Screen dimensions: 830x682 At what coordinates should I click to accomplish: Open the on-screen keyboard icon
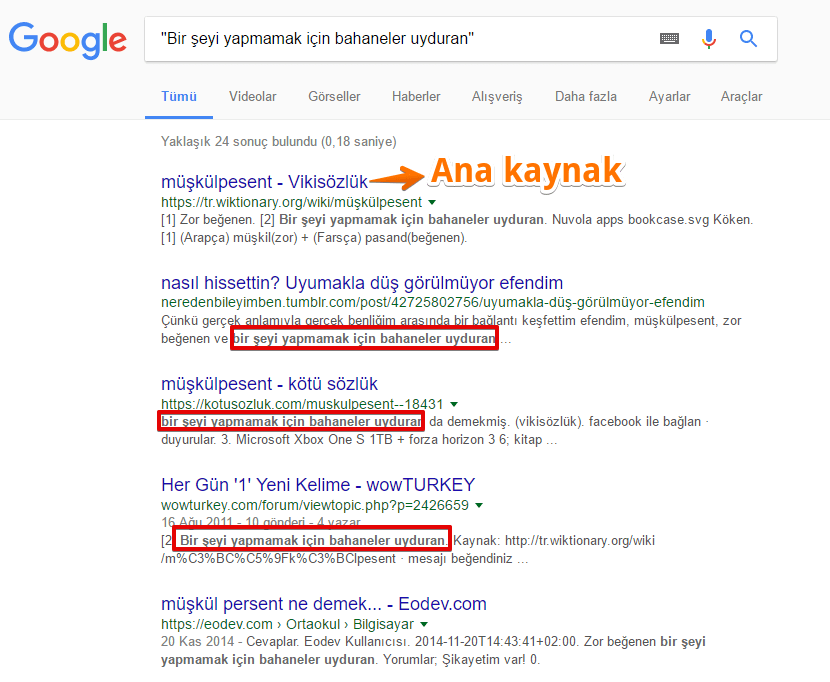pyautogui.click(x=668, y=39)
